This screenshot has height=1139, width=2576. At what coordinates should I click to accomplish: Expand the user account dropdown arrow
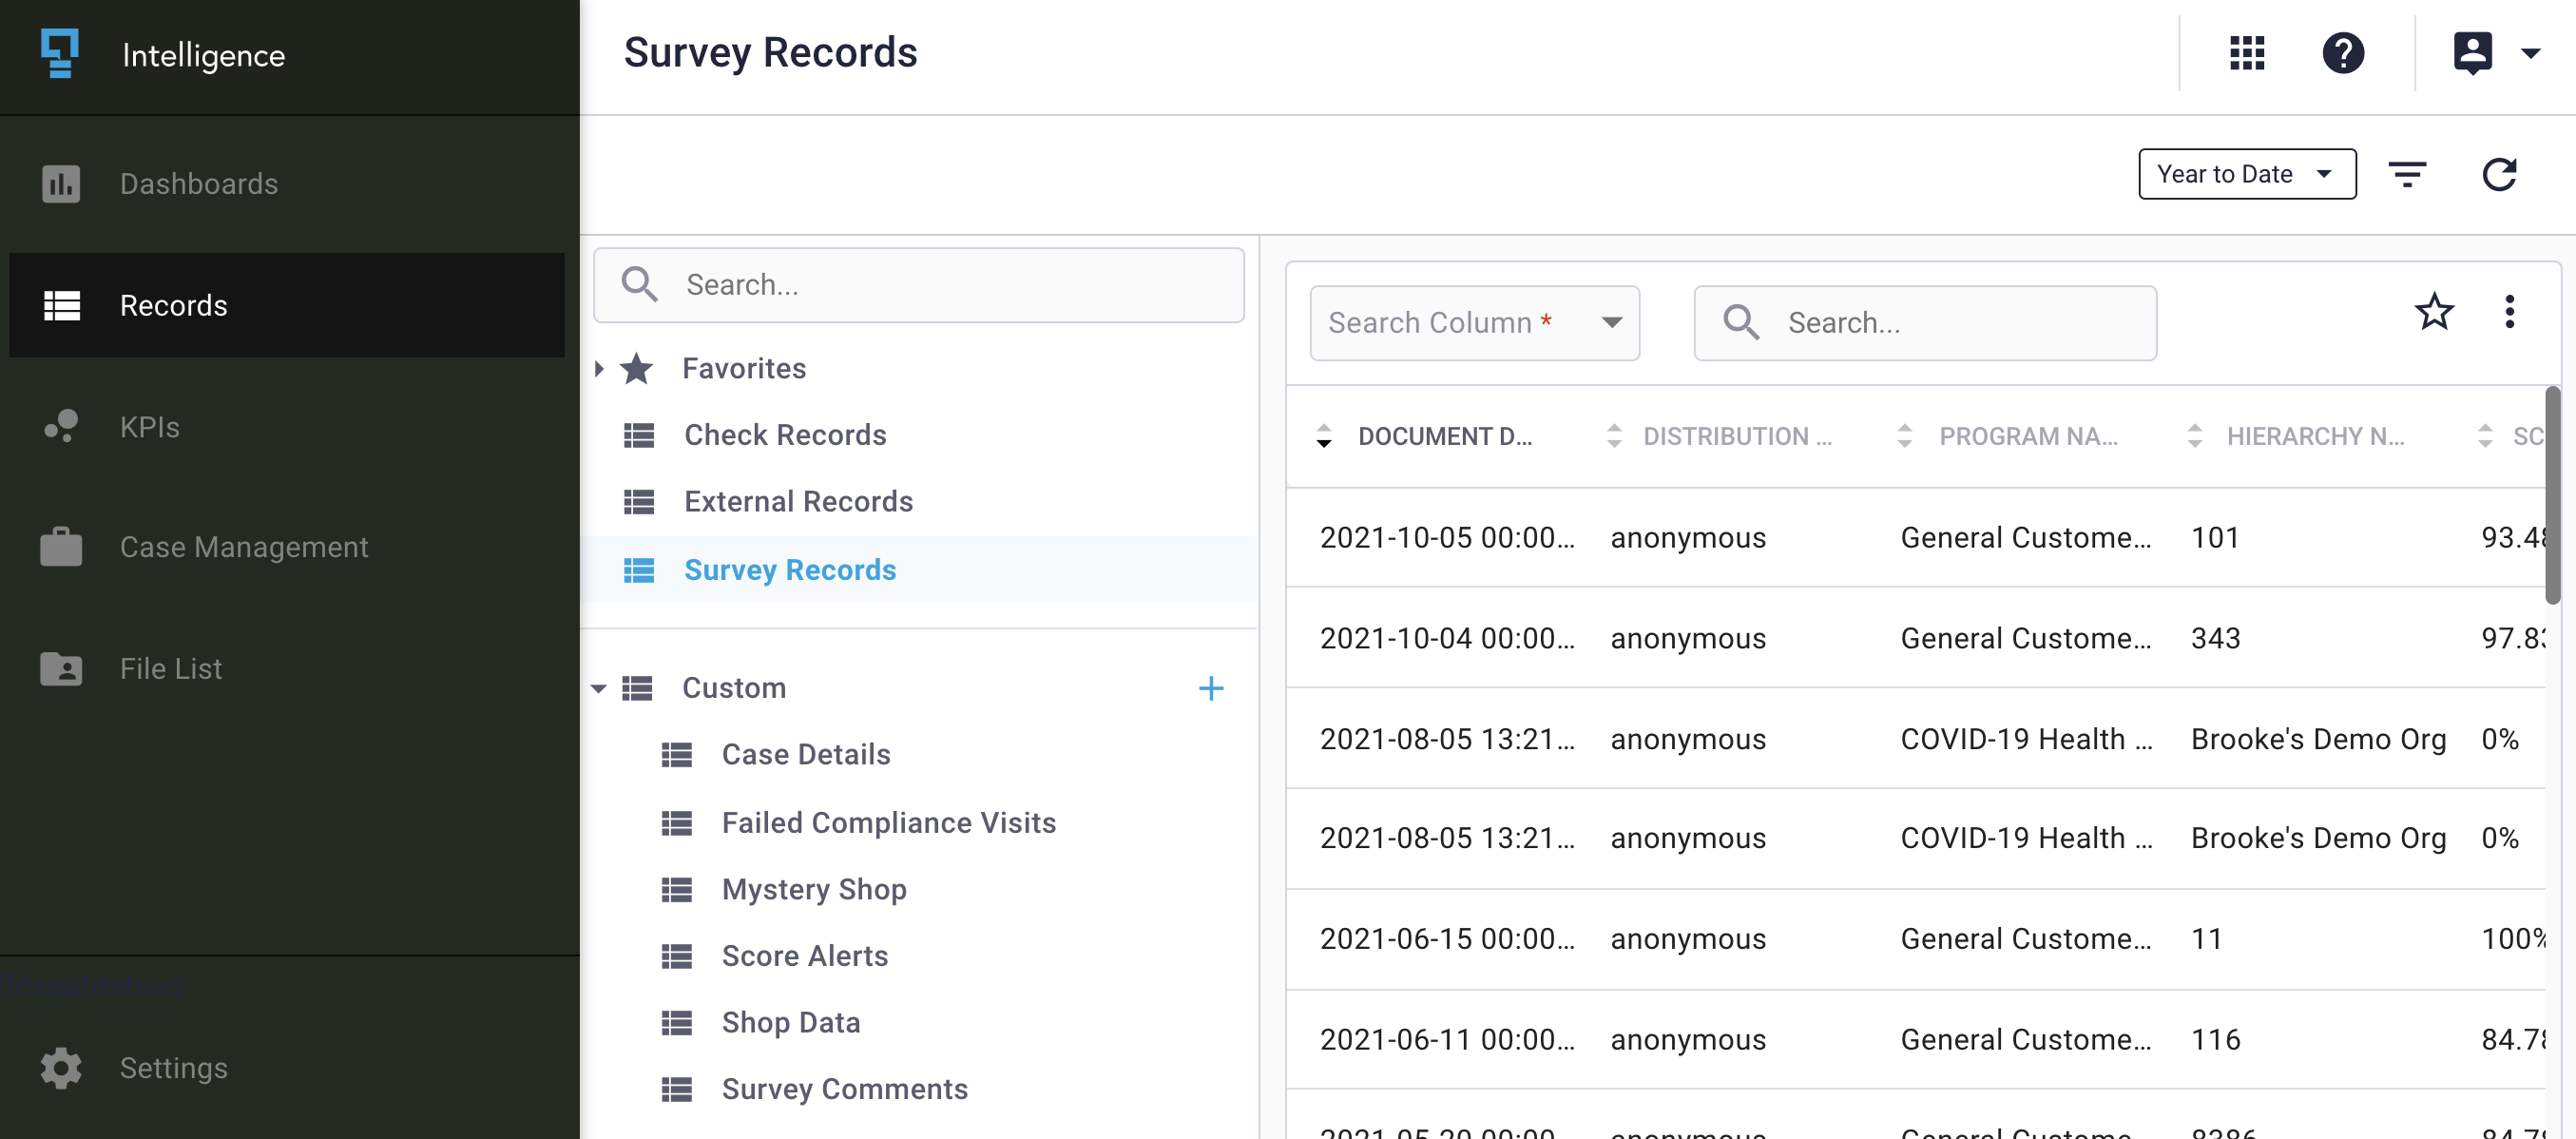coord(2530,54)
